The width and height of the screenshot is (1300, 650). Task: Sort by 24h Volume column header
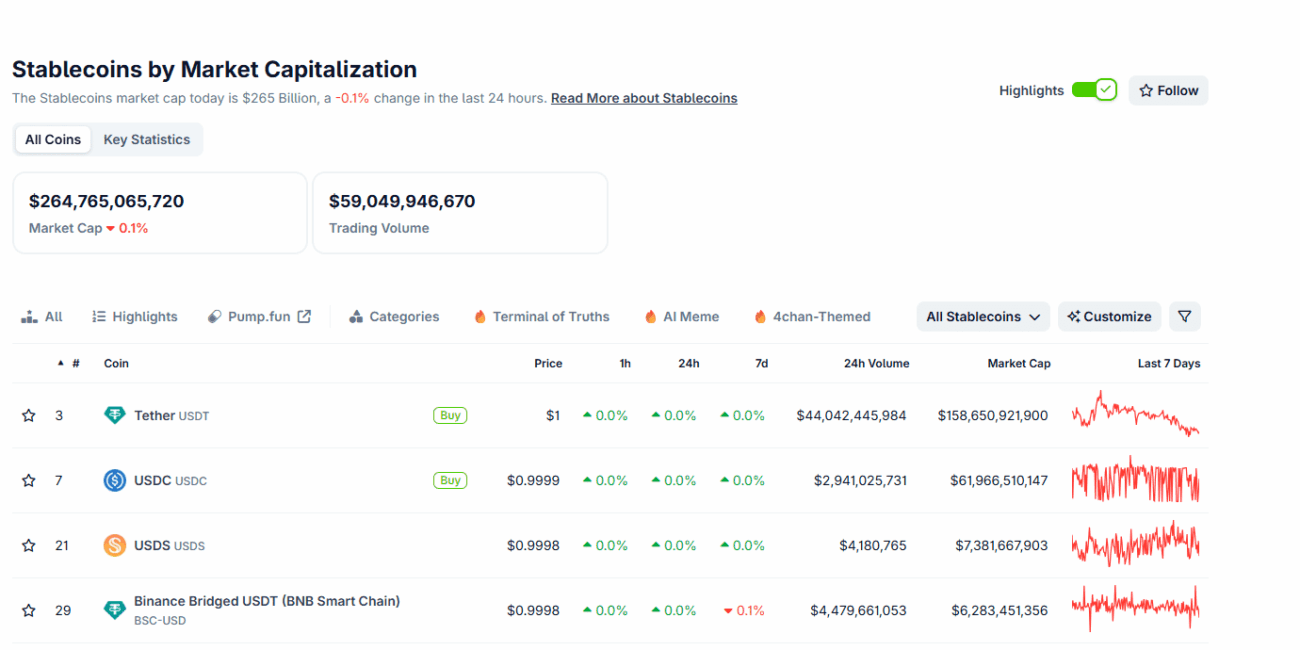(x=876, y=363)
